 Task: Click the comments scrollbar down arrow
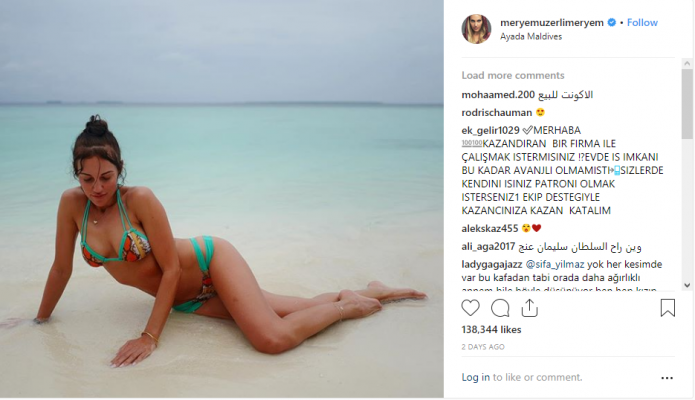(x=687, y=286)
